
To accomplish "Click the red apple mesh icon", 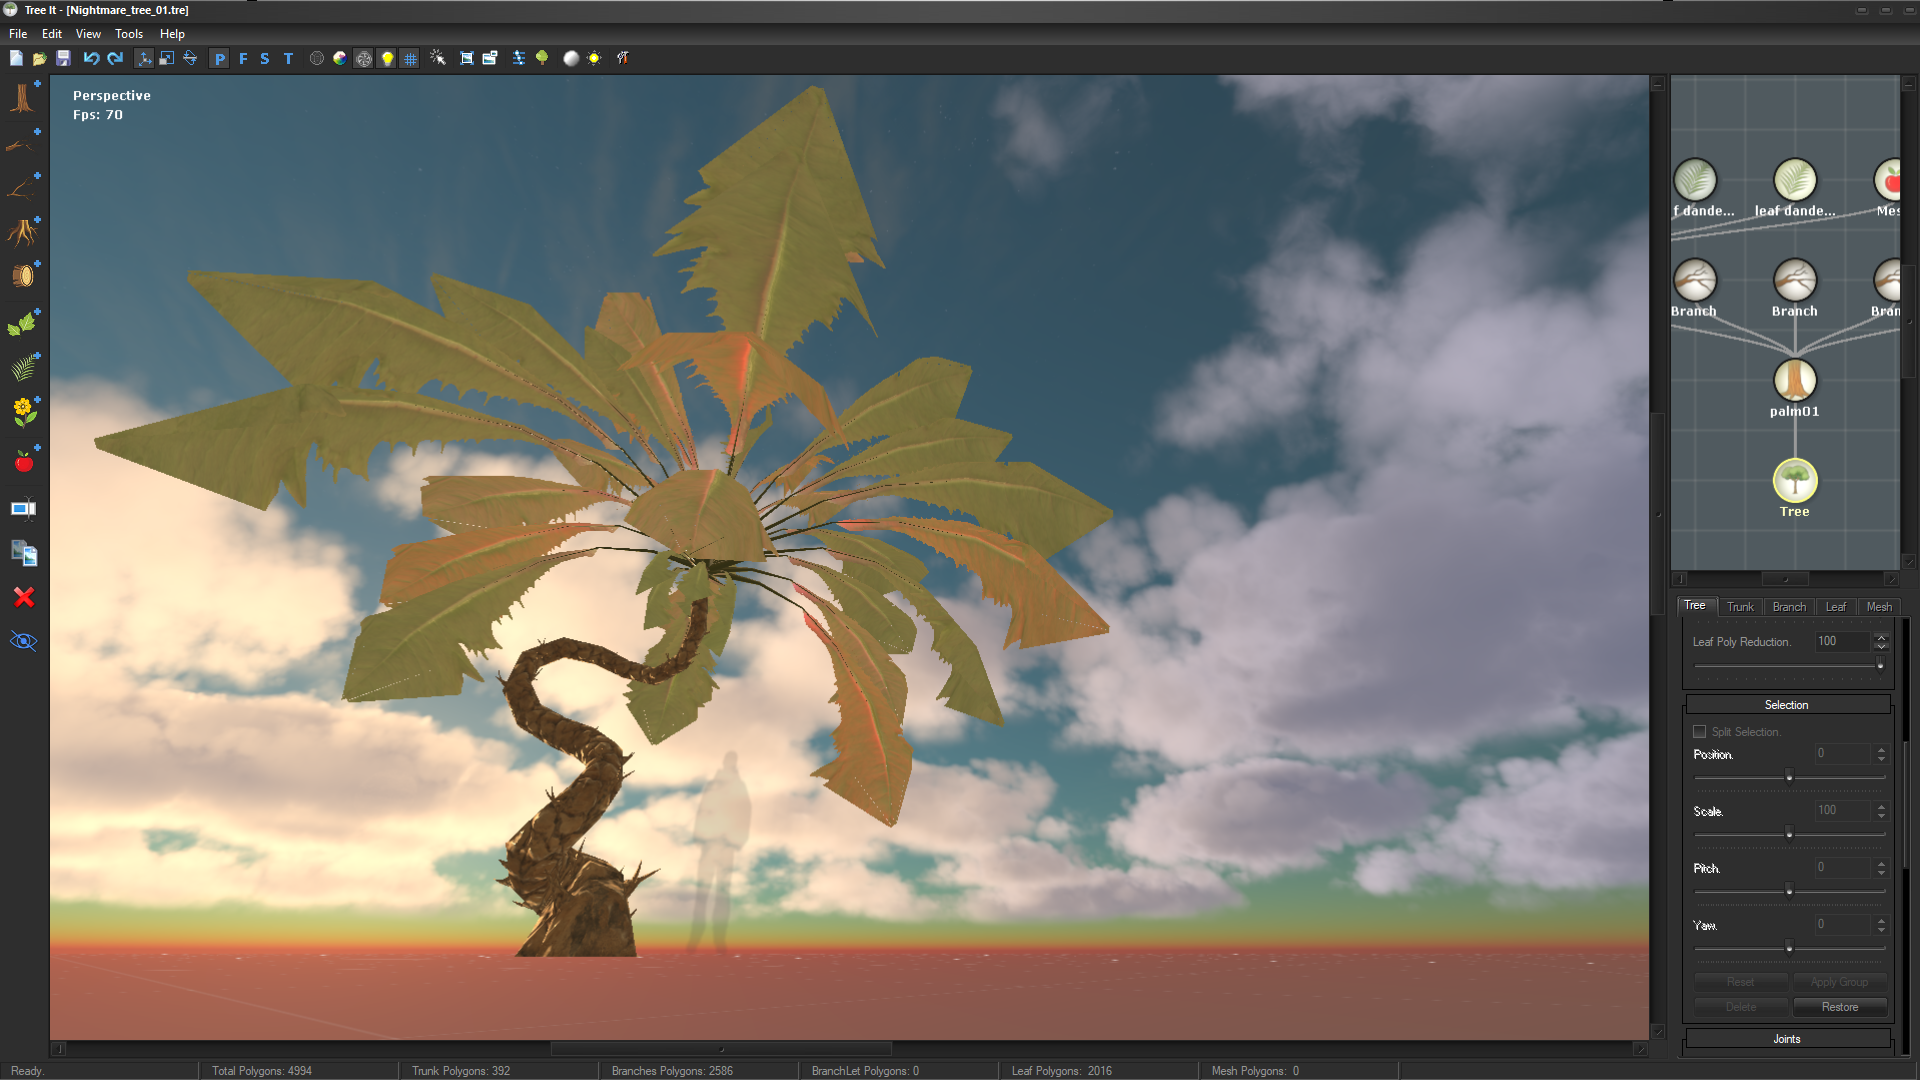I will tap(22, 461).
